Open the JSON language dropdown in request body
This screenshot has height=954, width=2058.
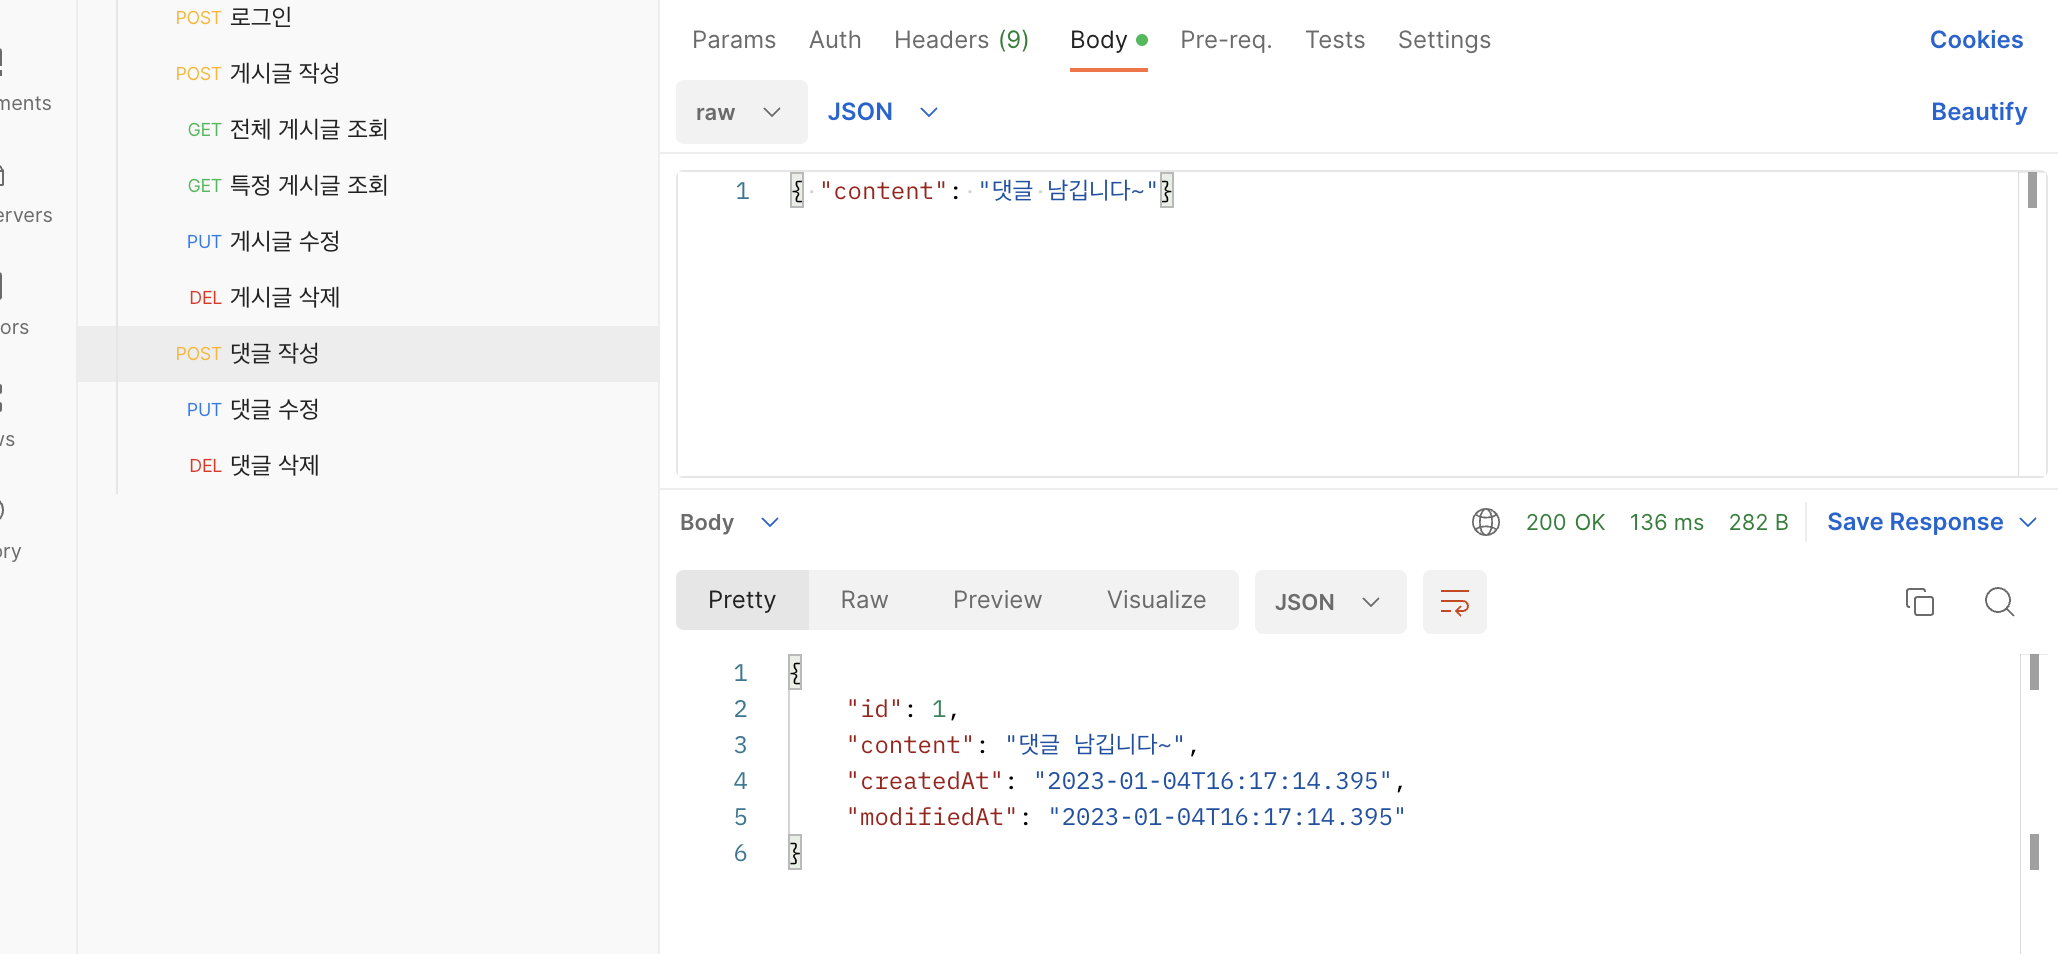[x=882, y=112]
